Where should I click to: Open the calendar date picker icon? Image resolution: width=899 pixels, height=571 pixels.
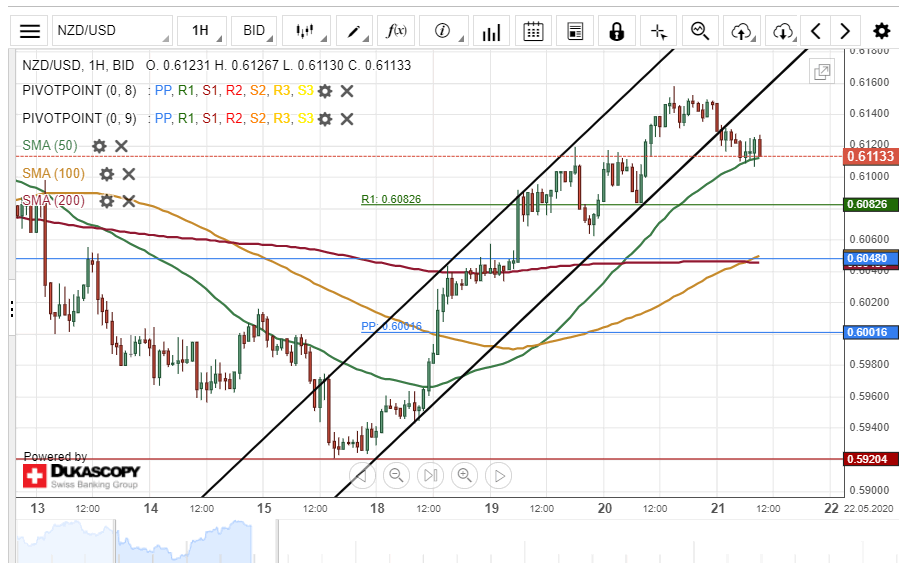click(x=533, y=30)
